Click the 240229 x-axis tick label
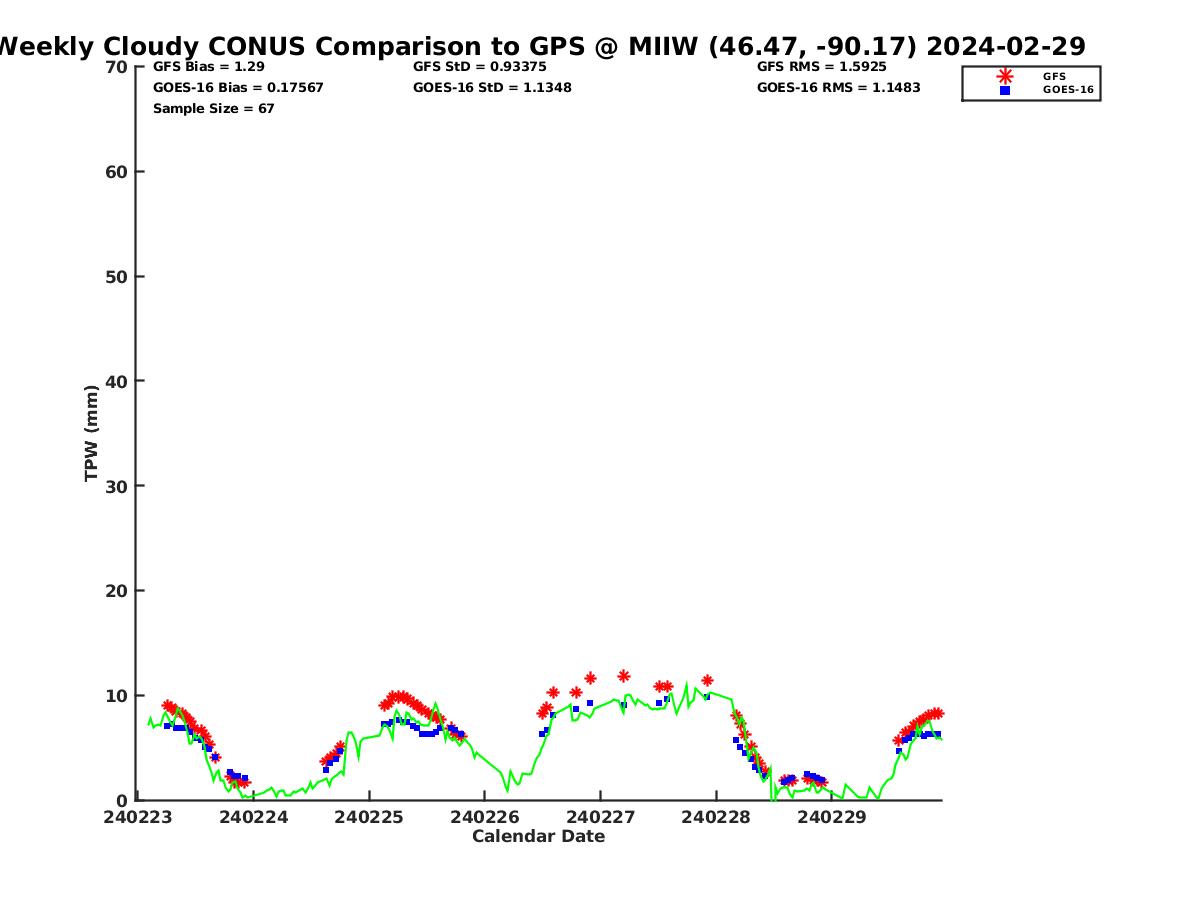This screenshot has height=900, width=1200. 832,817
